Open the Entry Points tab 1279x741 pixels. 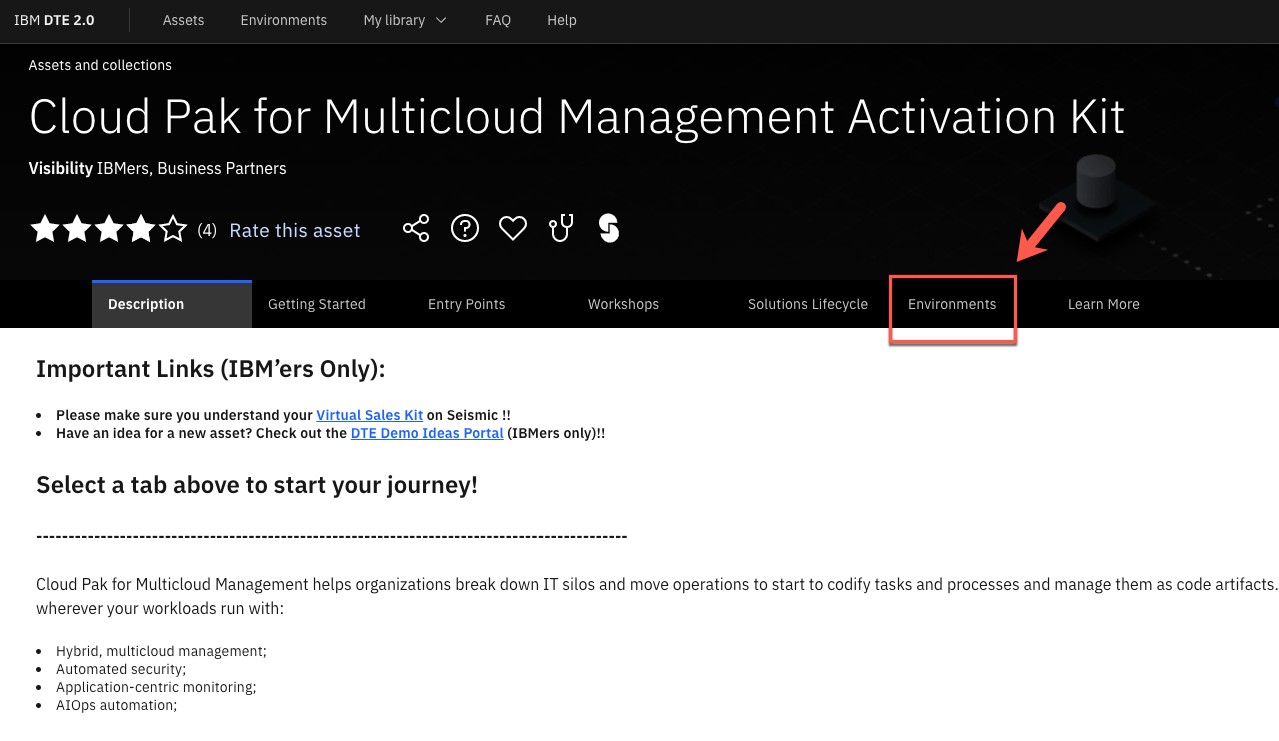point(466,304)
